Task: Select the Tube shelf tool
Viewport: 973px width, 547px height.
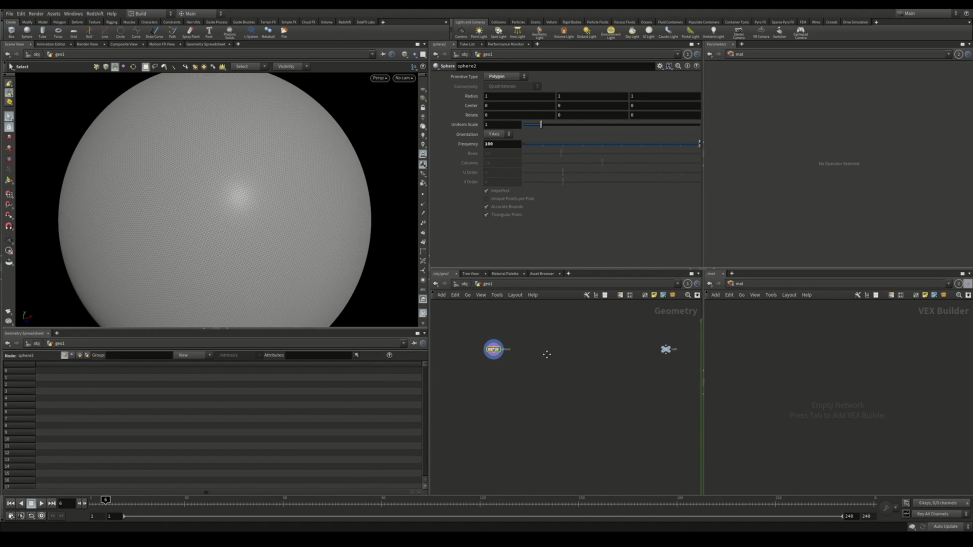Action: pyautogui.click(x=42, y=32)
